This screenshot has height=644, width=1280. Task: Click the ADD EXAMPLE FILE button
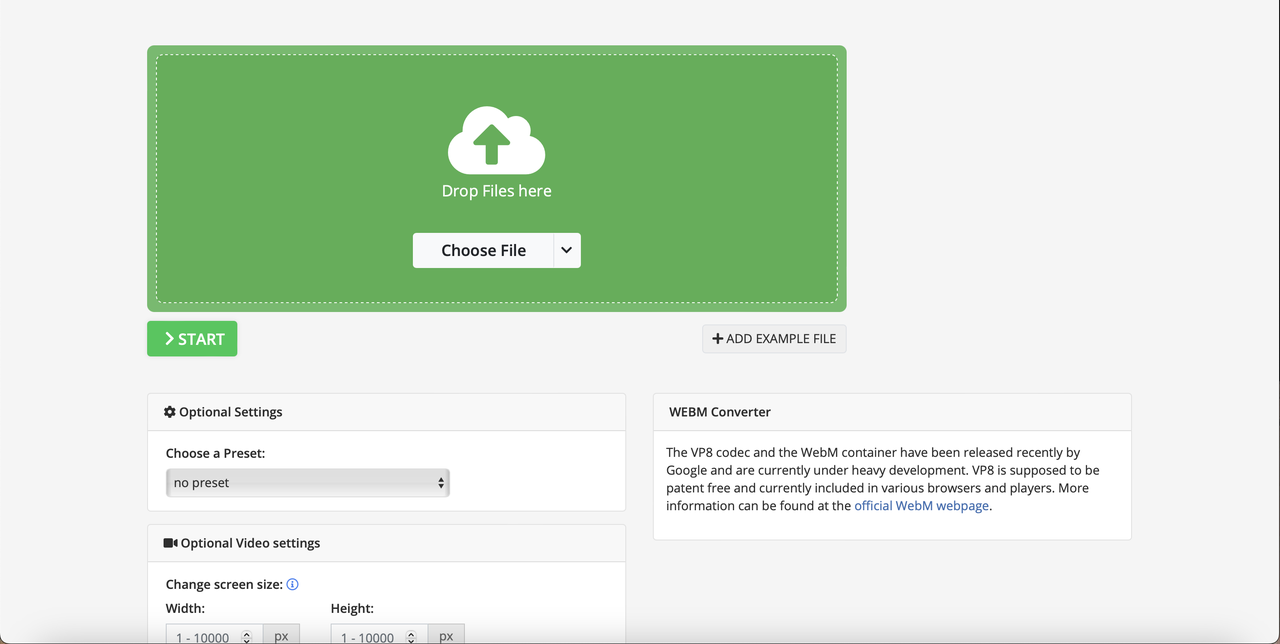(774, 339)
